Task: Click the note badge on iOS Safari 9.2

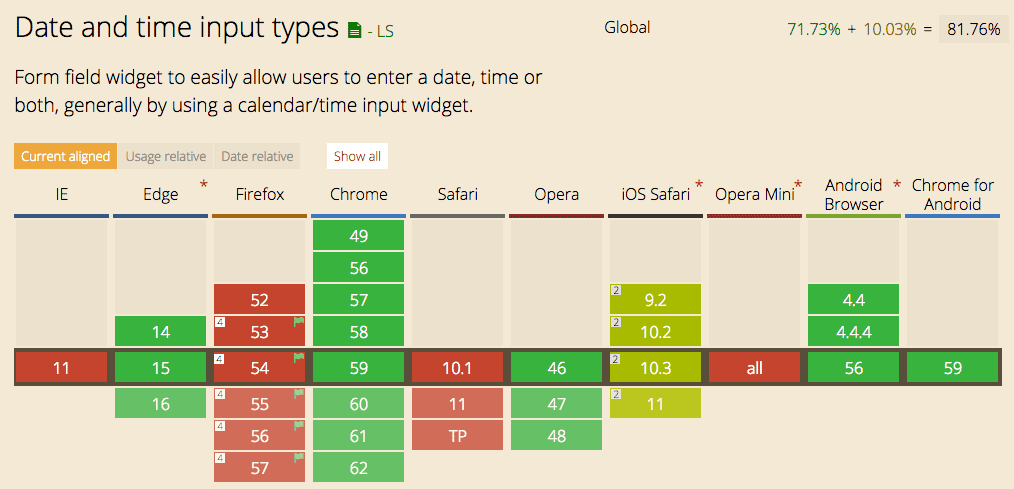Action: [x=617, y=290]
